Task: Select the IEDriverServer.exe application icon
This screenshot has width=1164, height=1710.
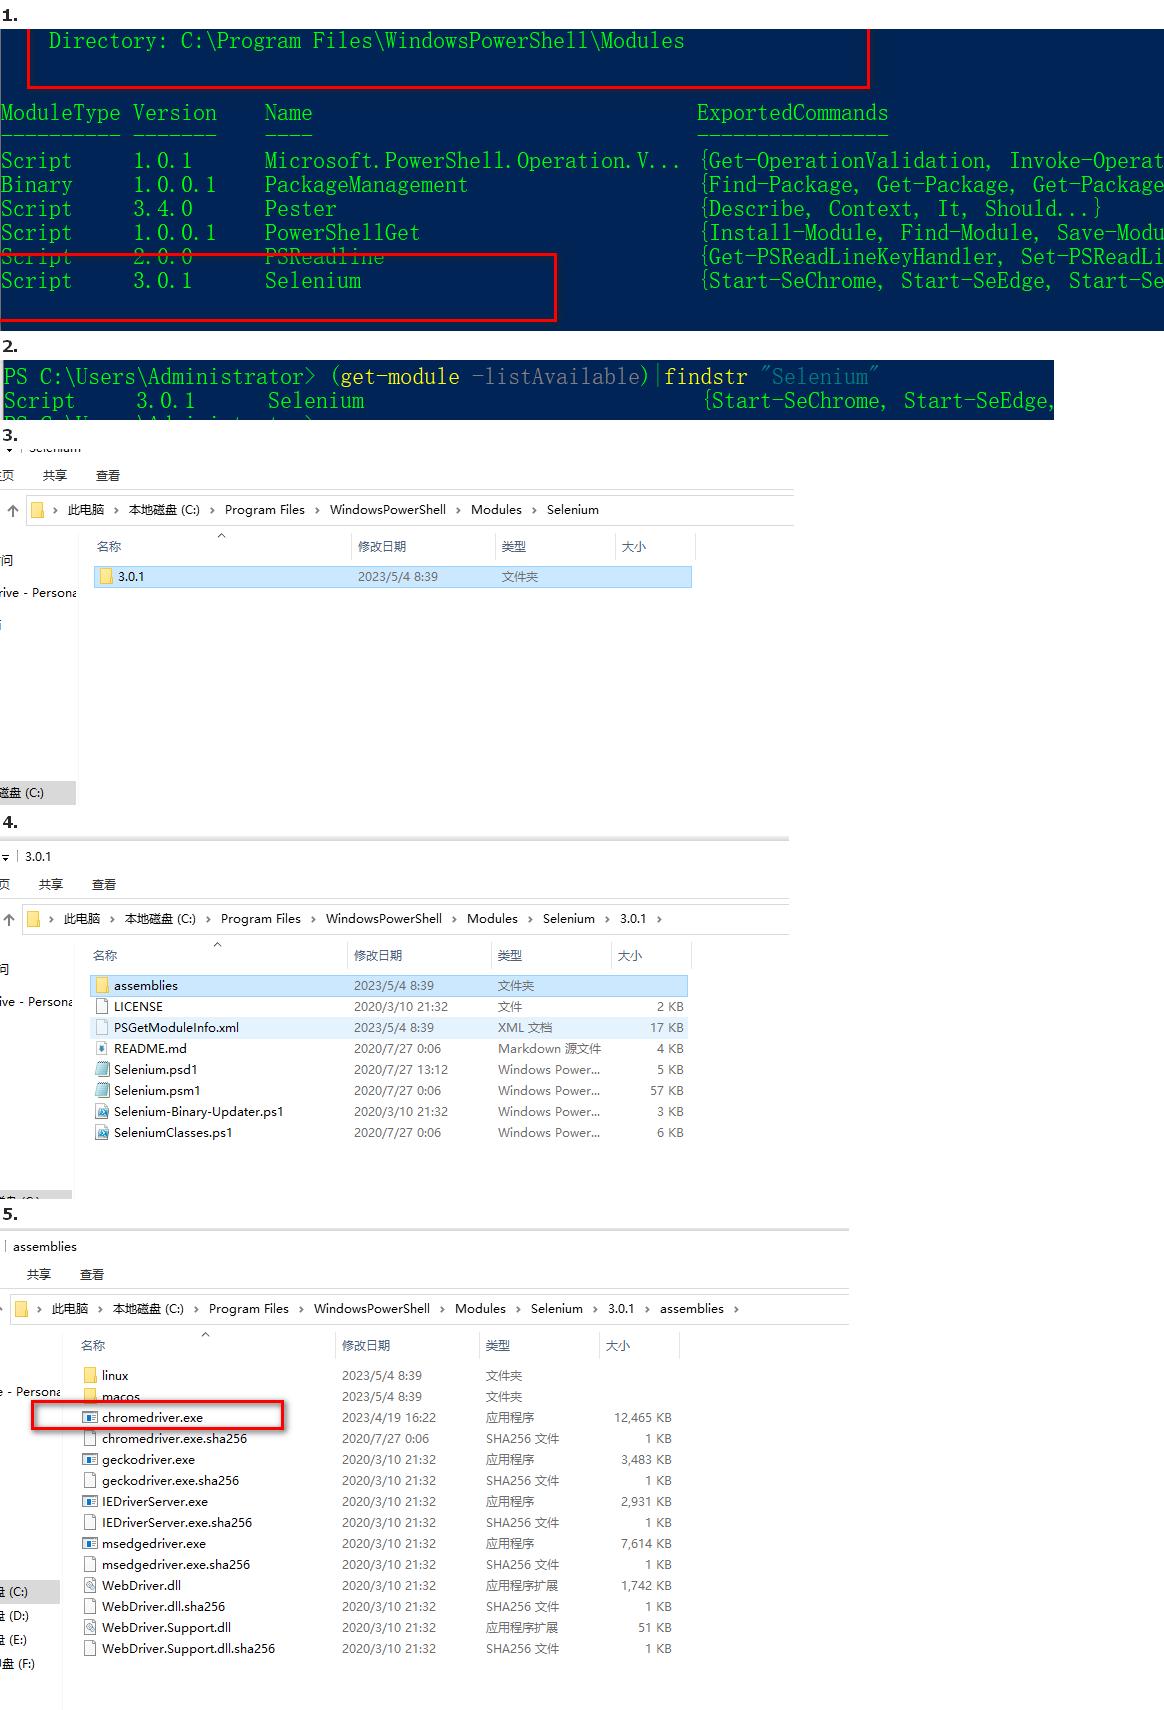Action: pos(90,1502)
